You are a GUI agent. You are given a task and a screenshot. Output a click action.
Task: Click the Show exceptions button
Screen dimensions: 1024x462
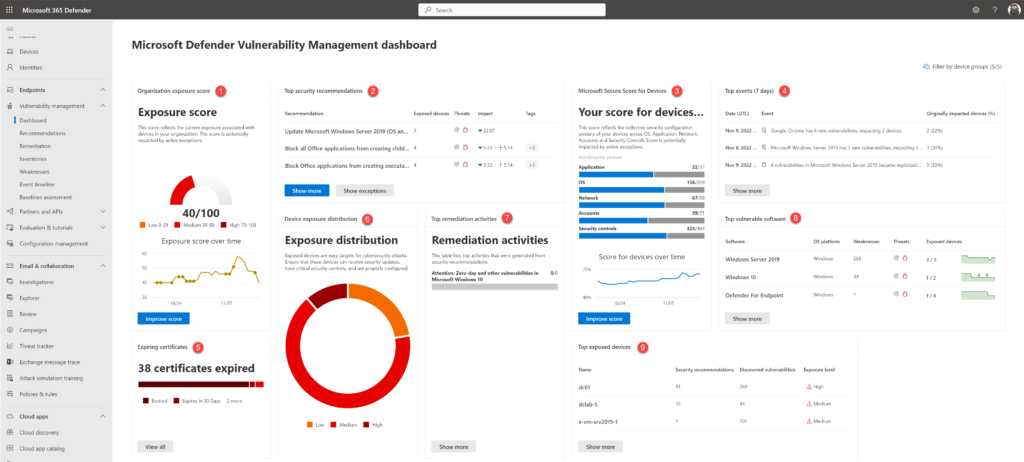coord(365,191)
